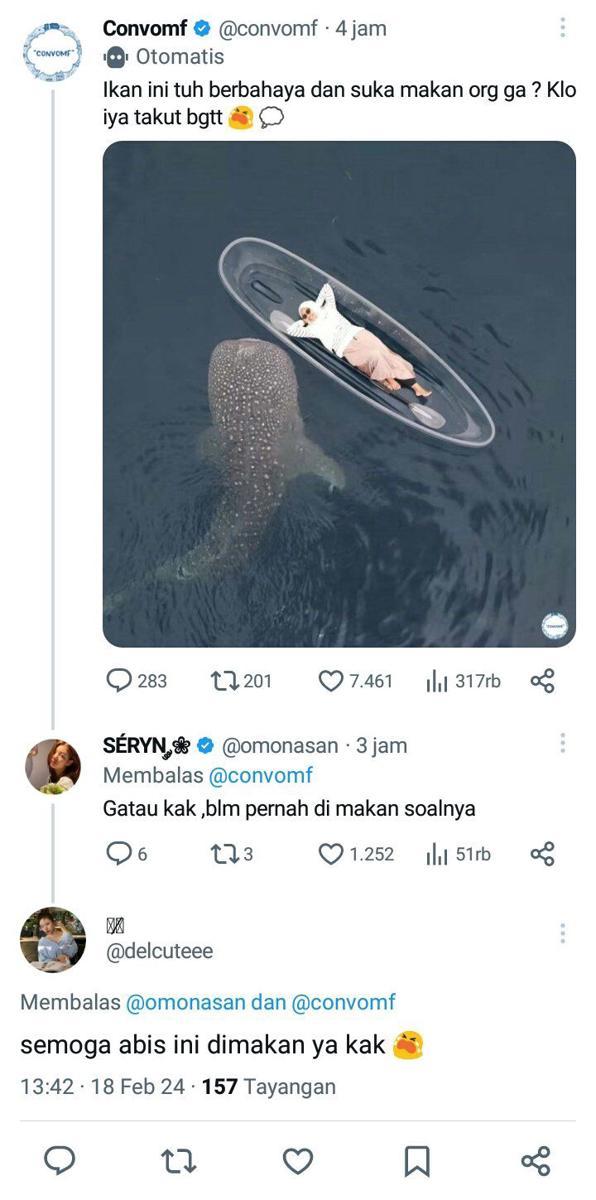Retweet SÉRYN's reply with 3 retweets
596x1200 pixels.
pos(232,854)
